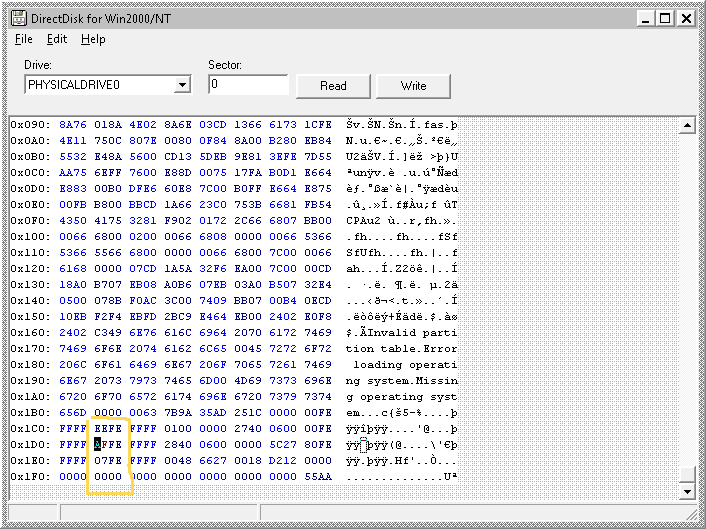Viewport: 706px width, 529px height.
Task: Select hex value 1CFE on row 0x090
Action: (318, 125)
